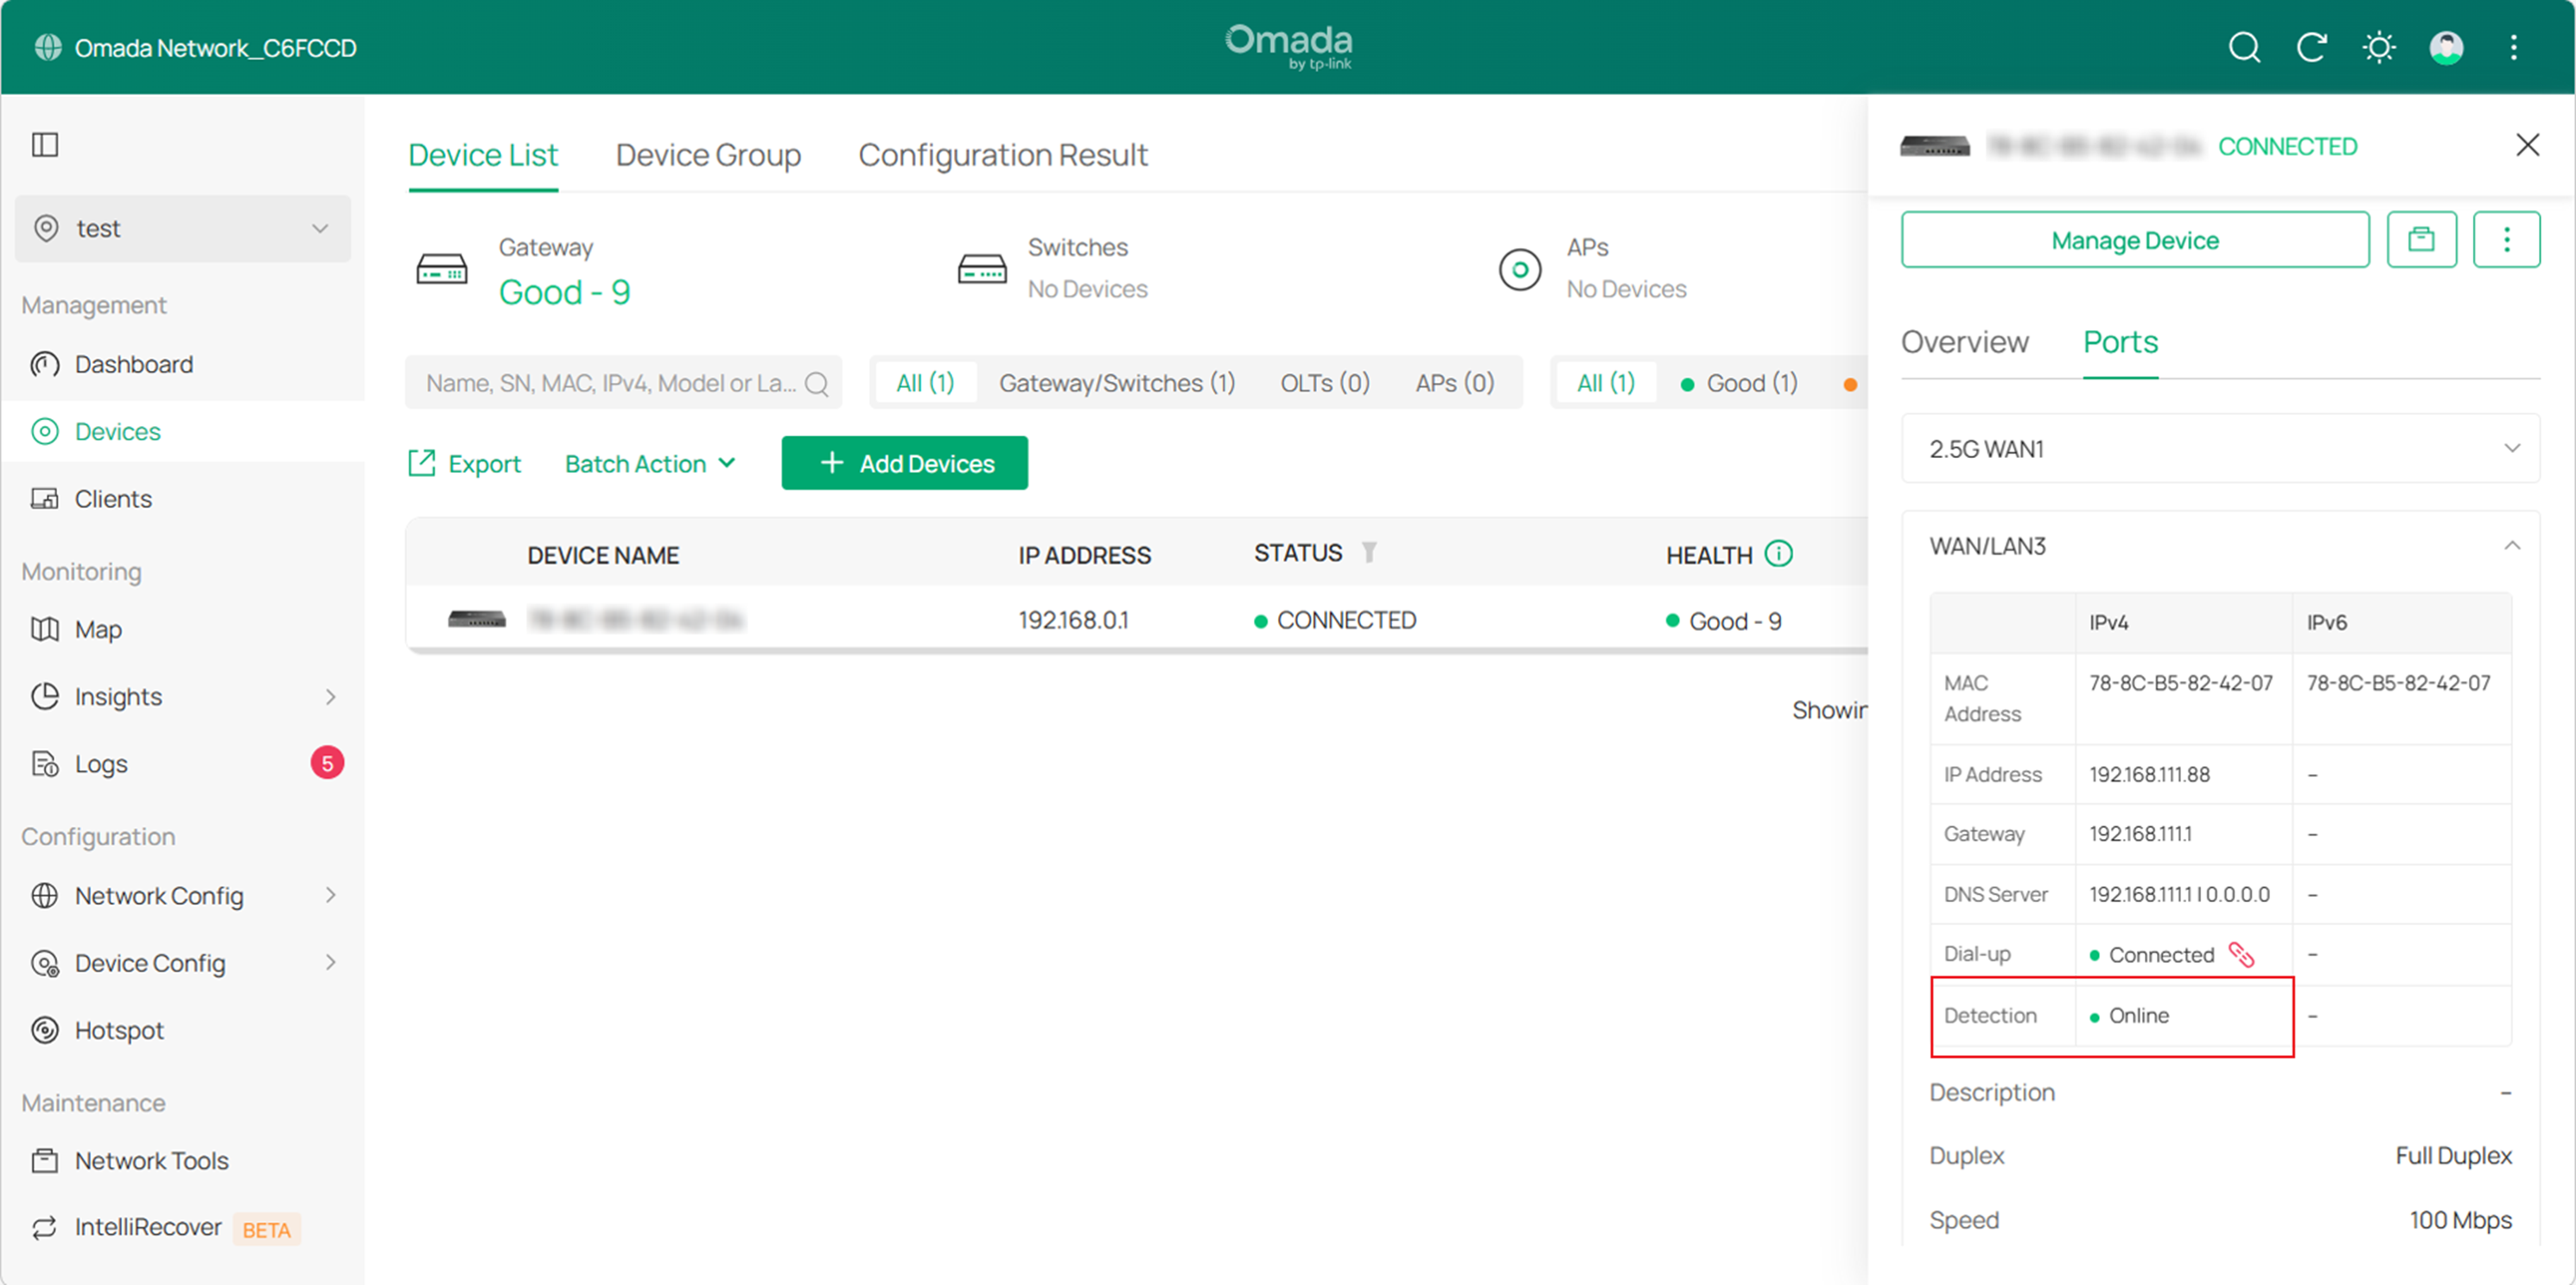Click the device search input field
Image resolution: width=2576 pixels, height=1285 pixels.
(x=610, y=383)
